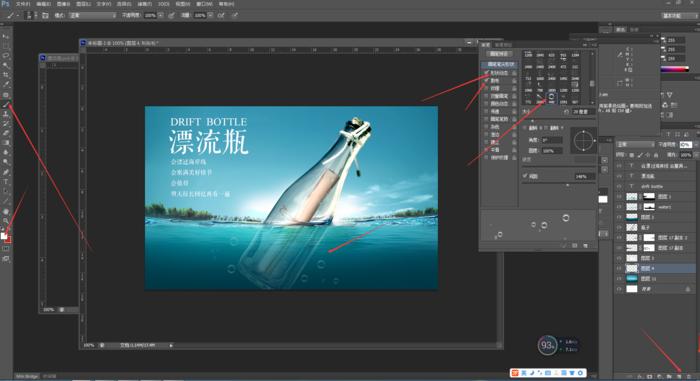Viewport: 700px width, 381px height.
Task: Open the 编辑 menu
Action: tap(44, 4)
